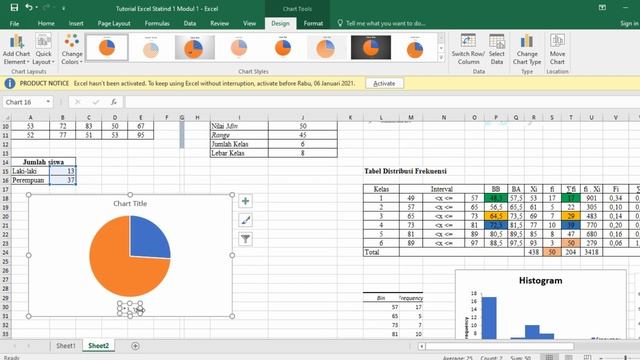This screenshot has width=640, height=360.
Task: Select the Range label cell
Action: coord(239,135)
